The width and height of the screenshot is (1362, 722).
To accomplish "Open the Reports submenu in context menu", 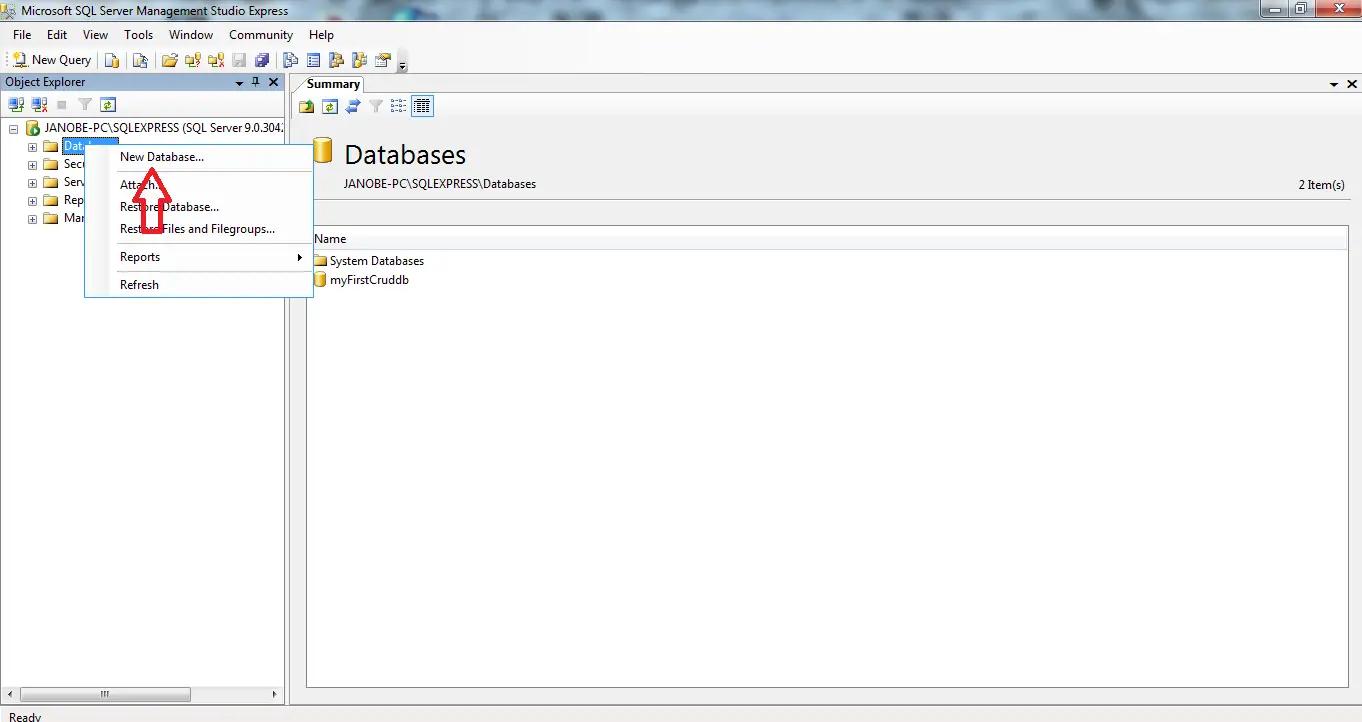I will click(199, 257).
